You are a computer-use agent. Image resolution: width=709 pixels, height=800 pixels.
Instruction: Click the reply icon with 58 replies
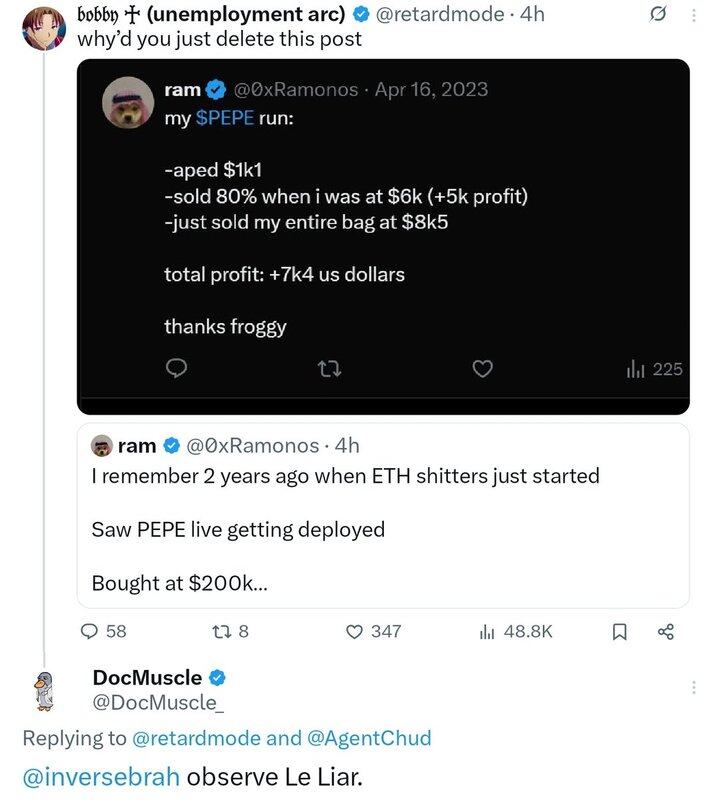(90, 631)
